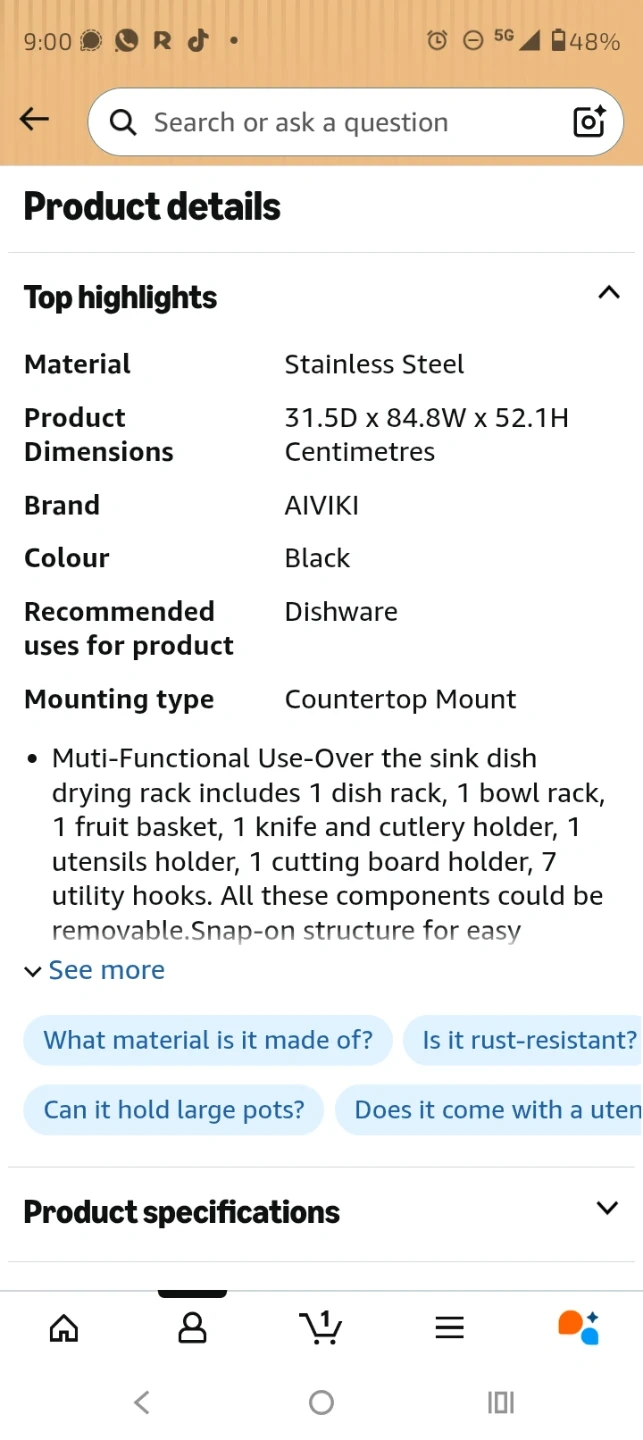Image resolution: width=643 pixels, height=1440 pixels.
Task: Open the account profile icon
Action: [192, 1327]
